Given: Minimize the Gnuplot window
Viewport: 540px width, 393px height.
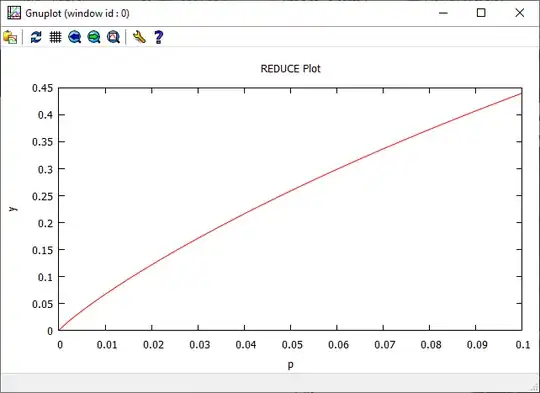Looking at the screenshot, I should coord(443,13).
